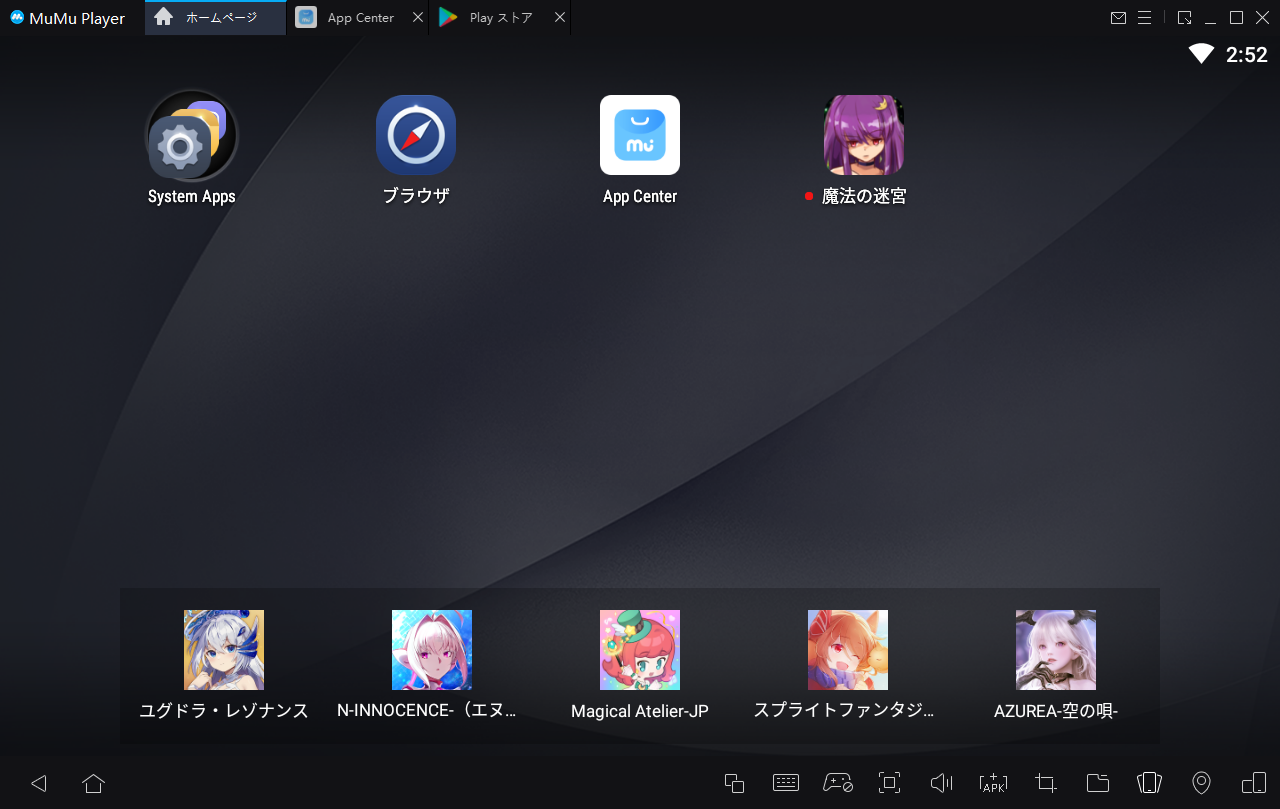Open N-INNOCENCE- recommended game
This screenshot has width=1280, height=809.
[432, 650]
